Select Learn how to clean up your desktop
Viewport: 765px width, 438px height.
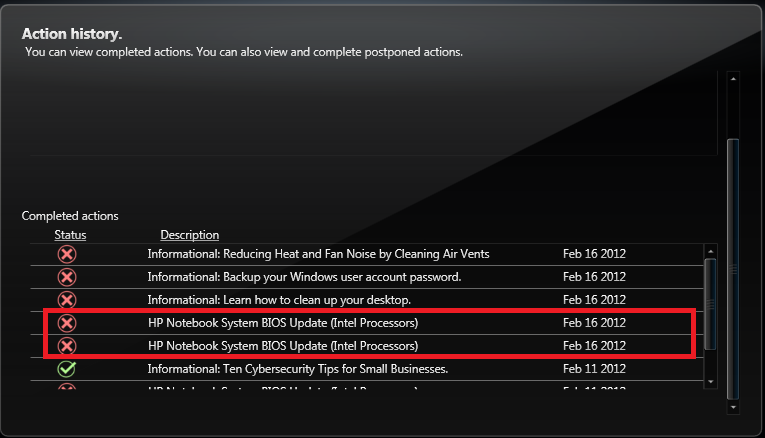[x=279, y=300]
